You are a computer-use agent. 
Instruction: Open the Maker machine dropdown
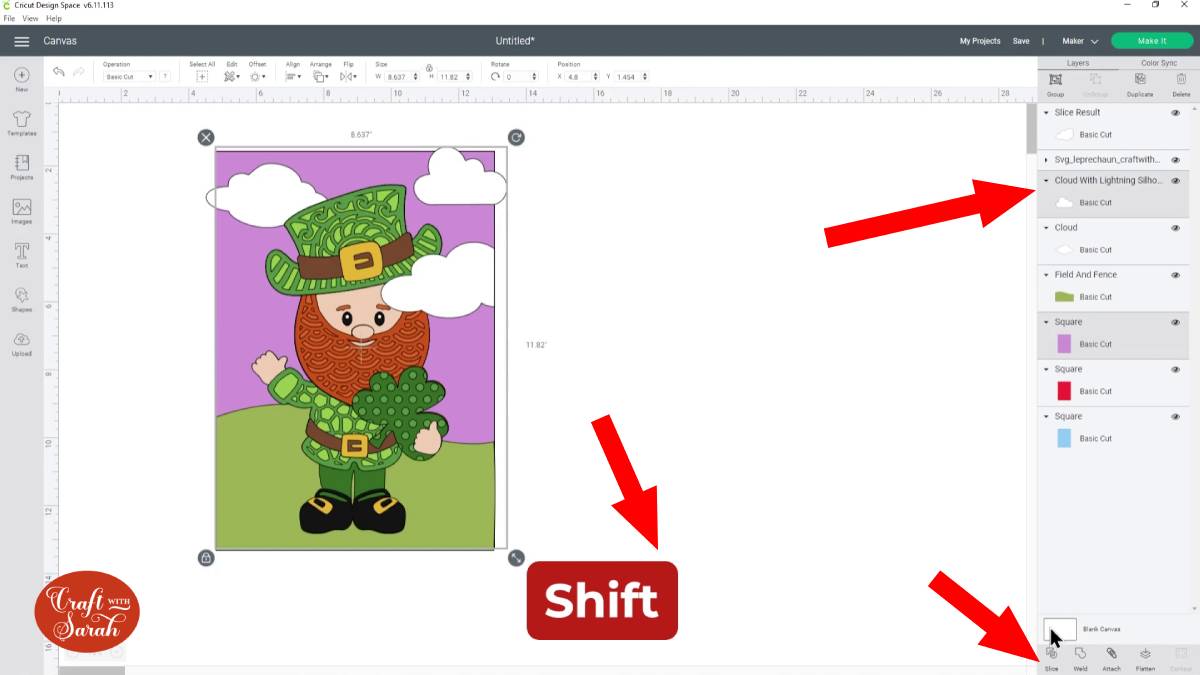[1080, 41]
